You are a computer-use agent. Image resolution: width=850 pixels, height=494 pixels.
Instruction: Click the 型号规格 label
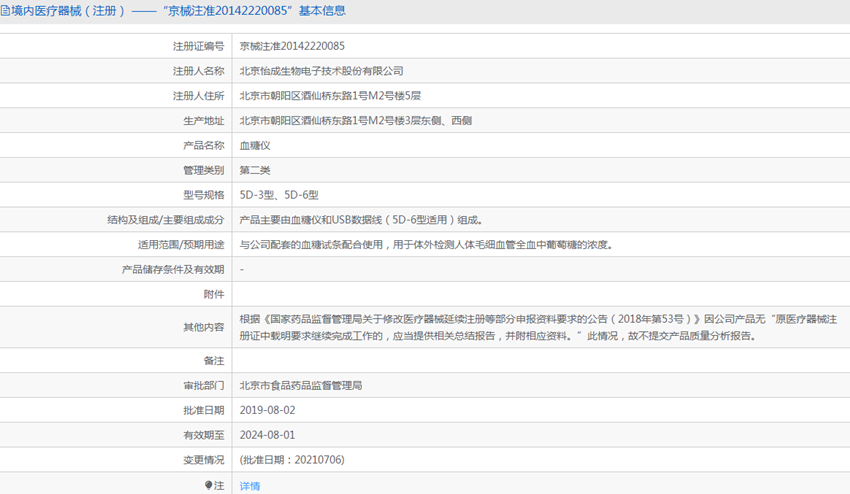coord(203,195)
